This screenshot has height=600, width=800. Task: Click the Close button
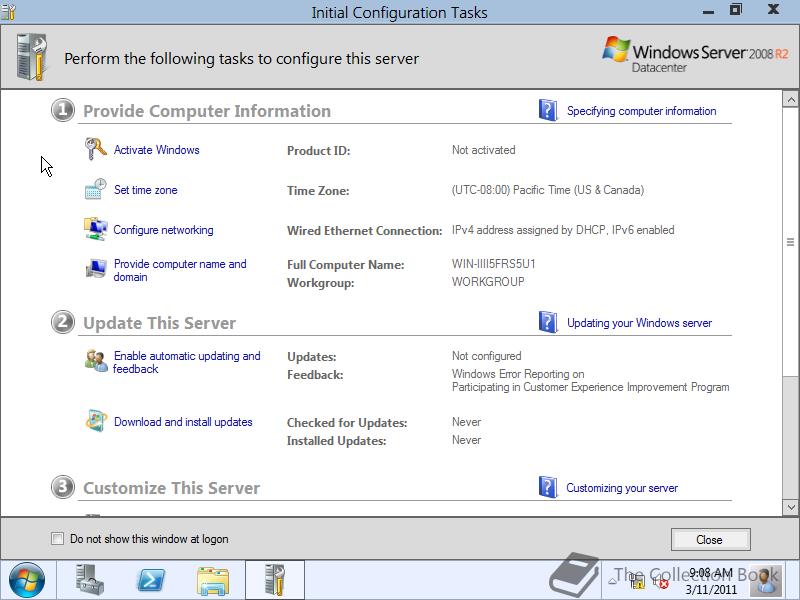(711, 539)
